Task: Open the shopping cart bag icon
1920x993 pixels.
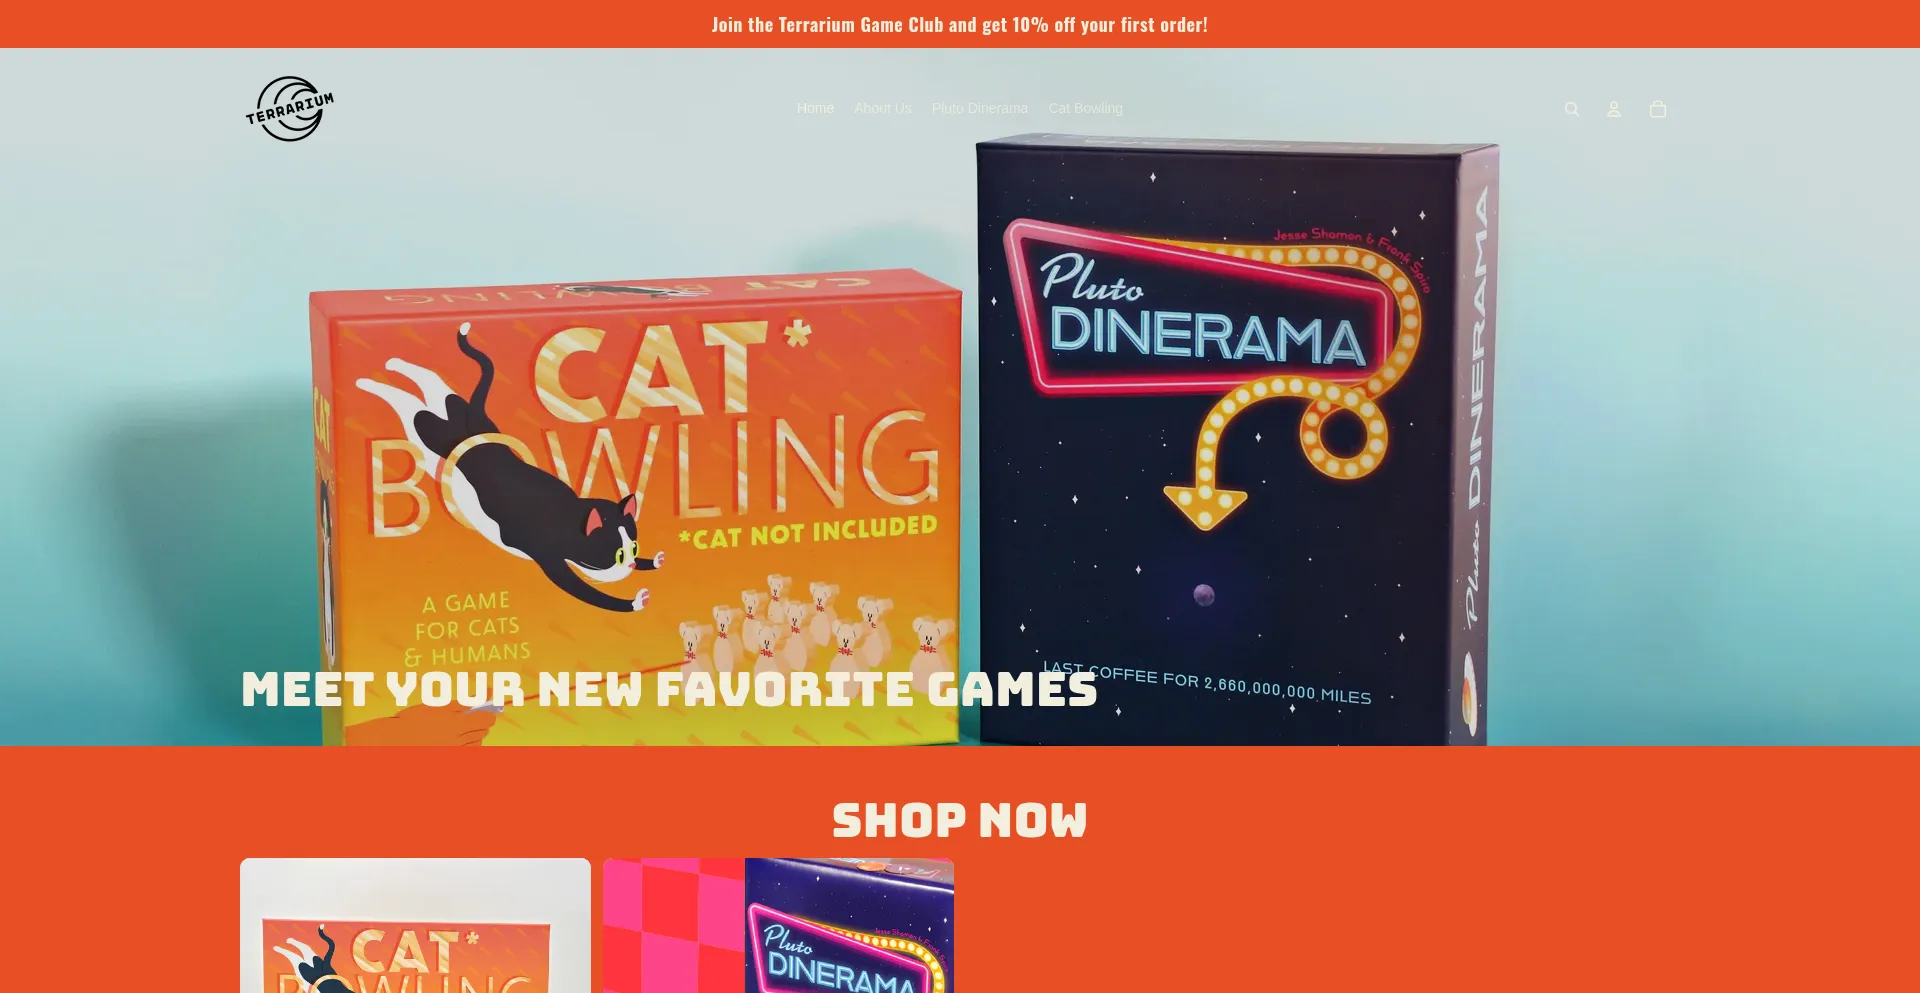Action: 1658,109
